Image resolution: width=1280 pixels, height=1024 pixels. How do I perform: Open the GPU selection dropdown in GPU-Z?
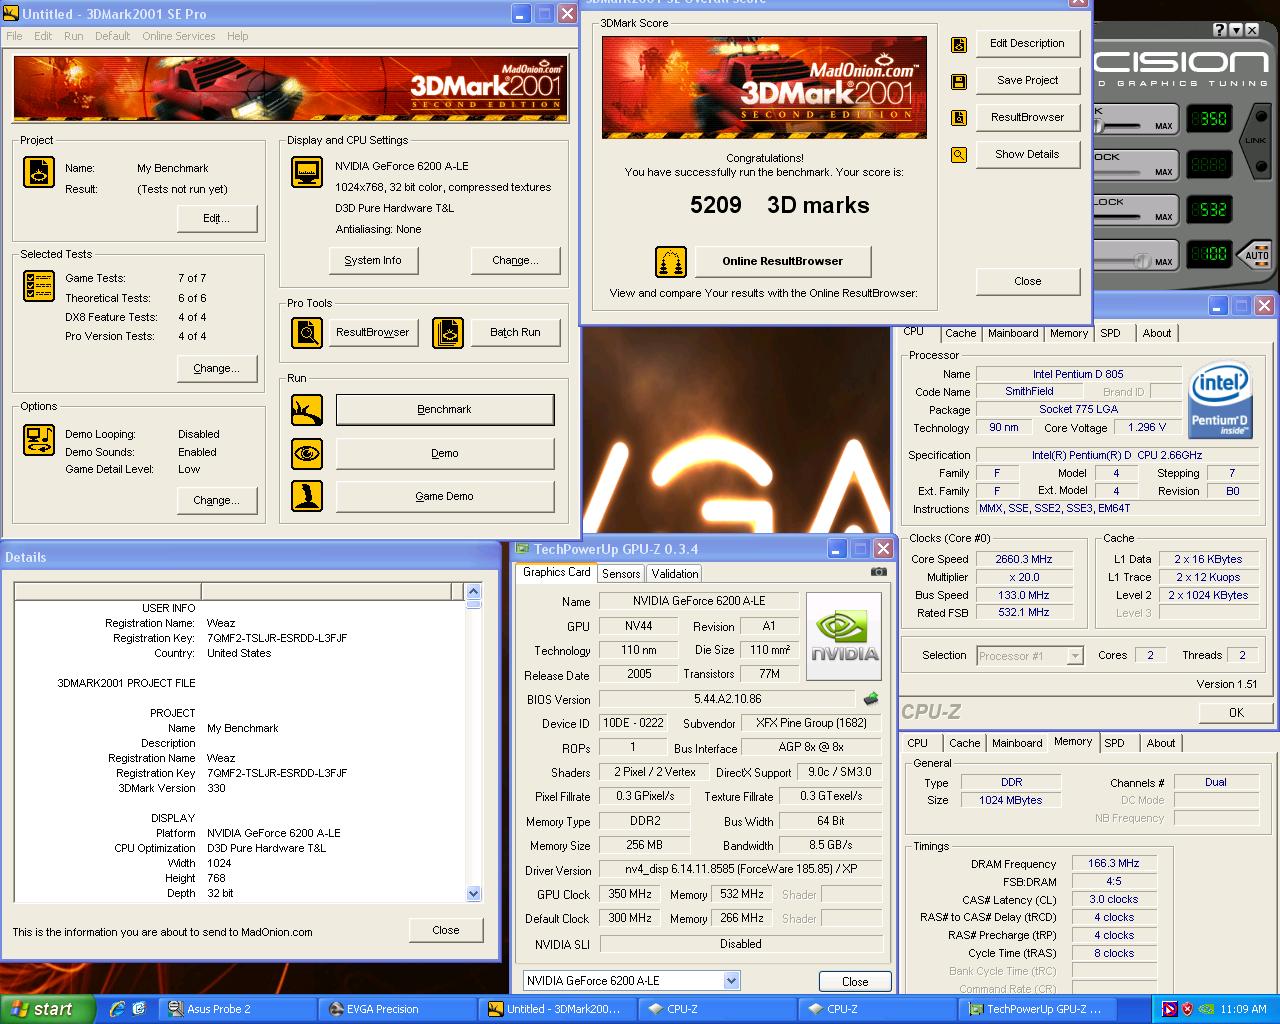[x=731, y=981]
